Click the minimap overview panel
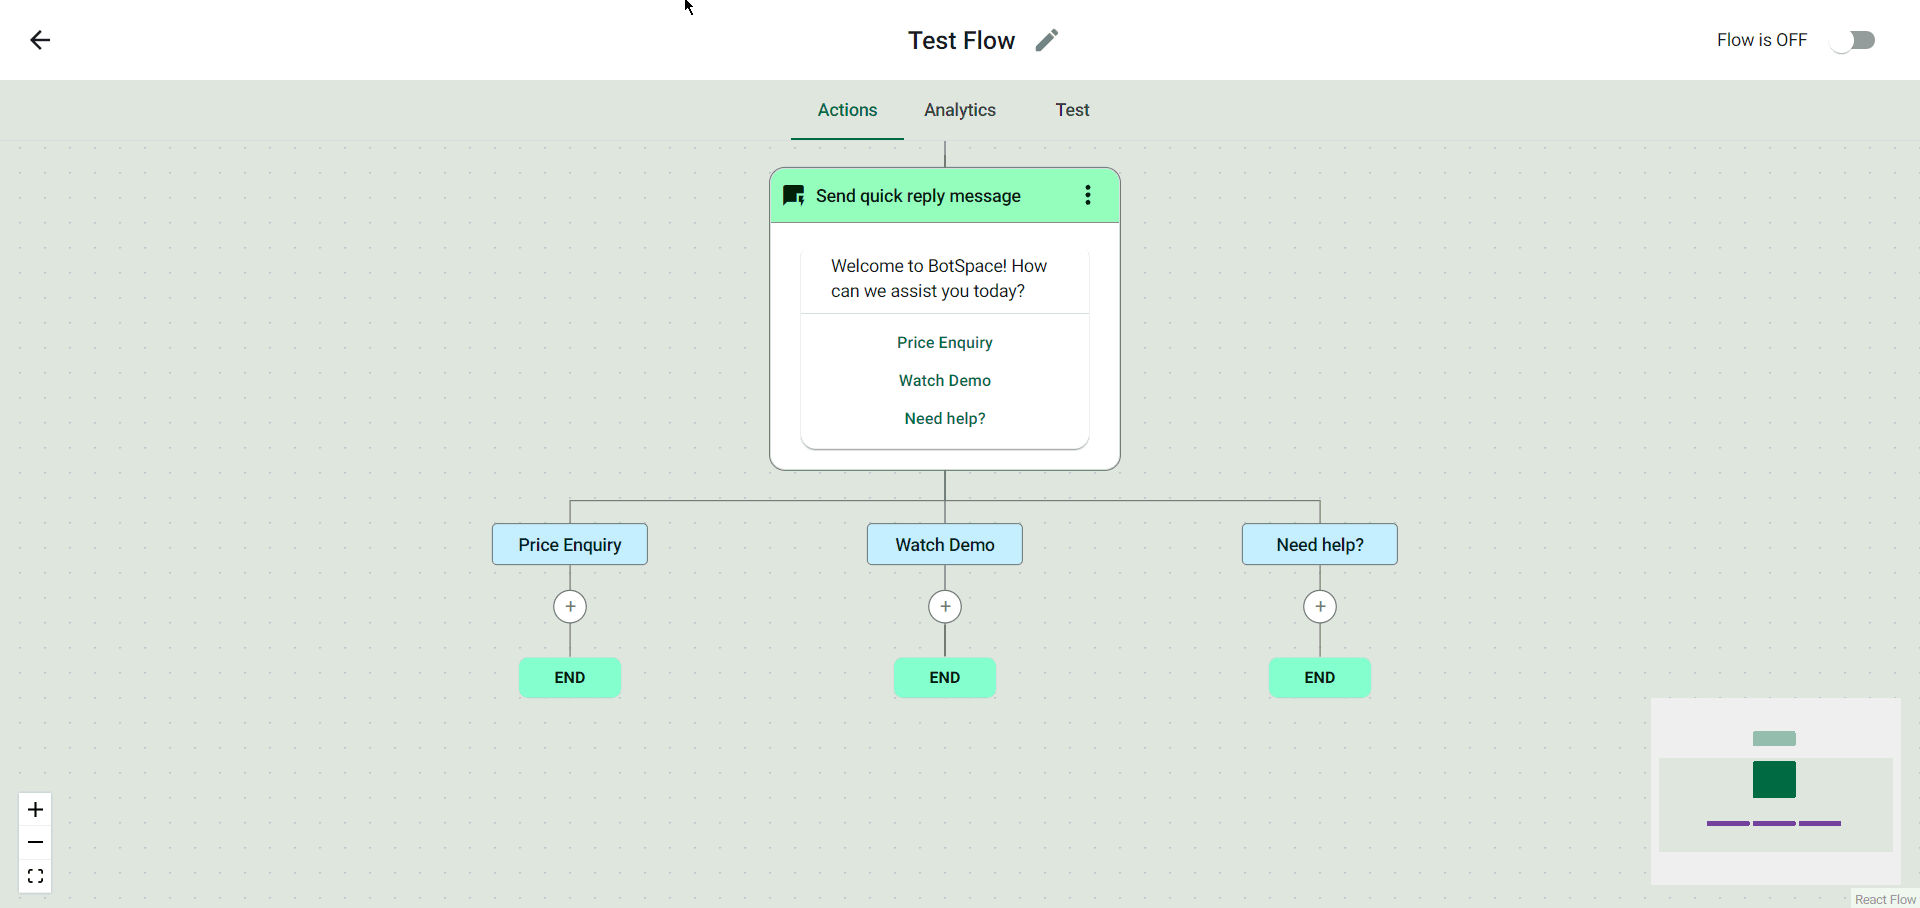Image resolution: width=1920 pixels, height=908 pixels. 1775,791
